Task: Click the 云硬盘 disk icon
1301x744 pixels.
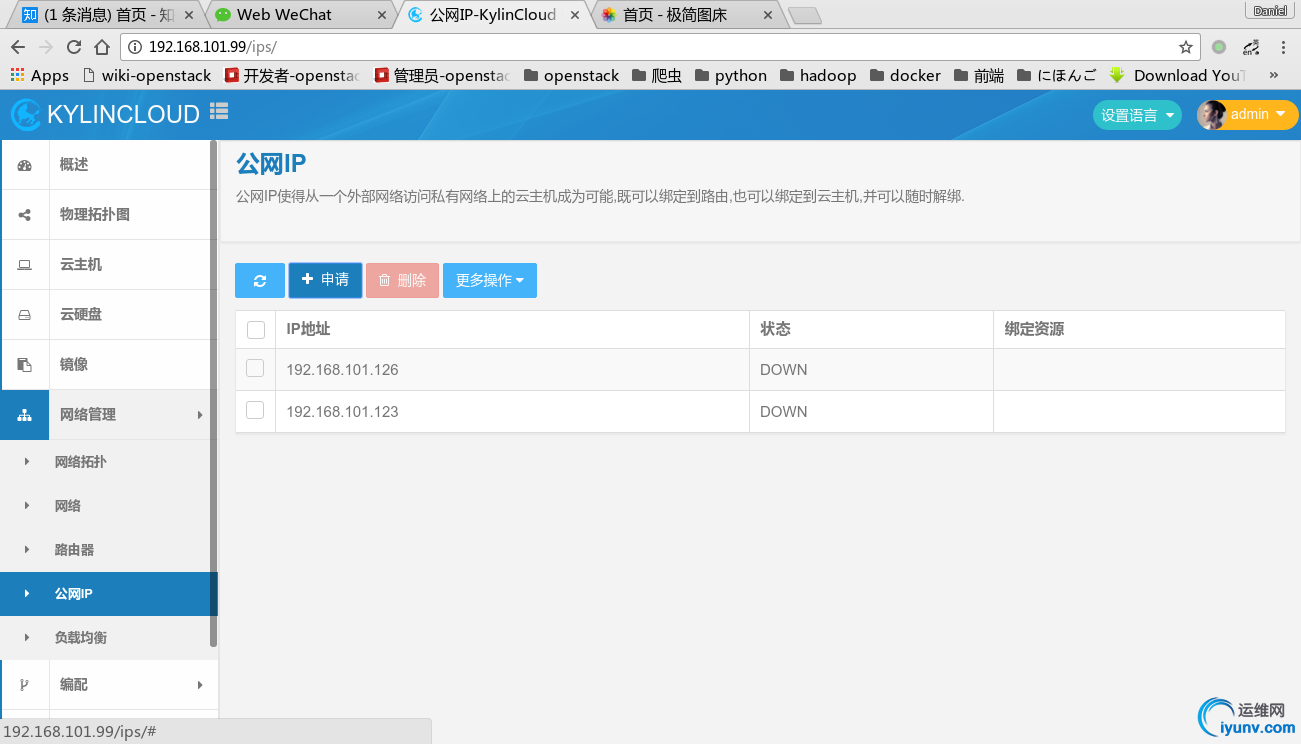Action: 25,315
